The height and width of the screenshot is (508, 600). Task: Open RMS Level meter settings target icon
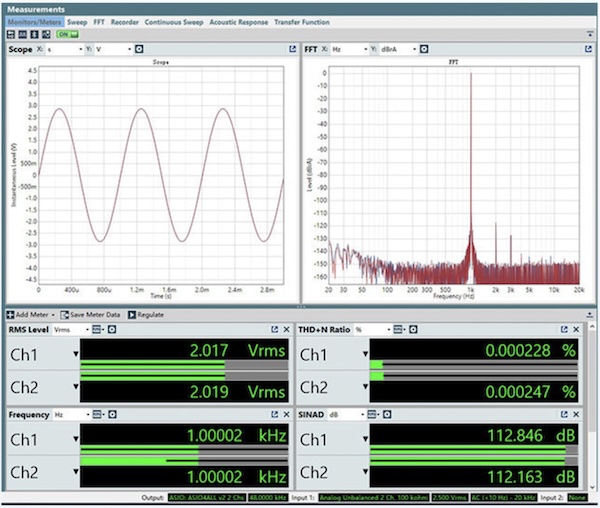[x=112, y=329]
